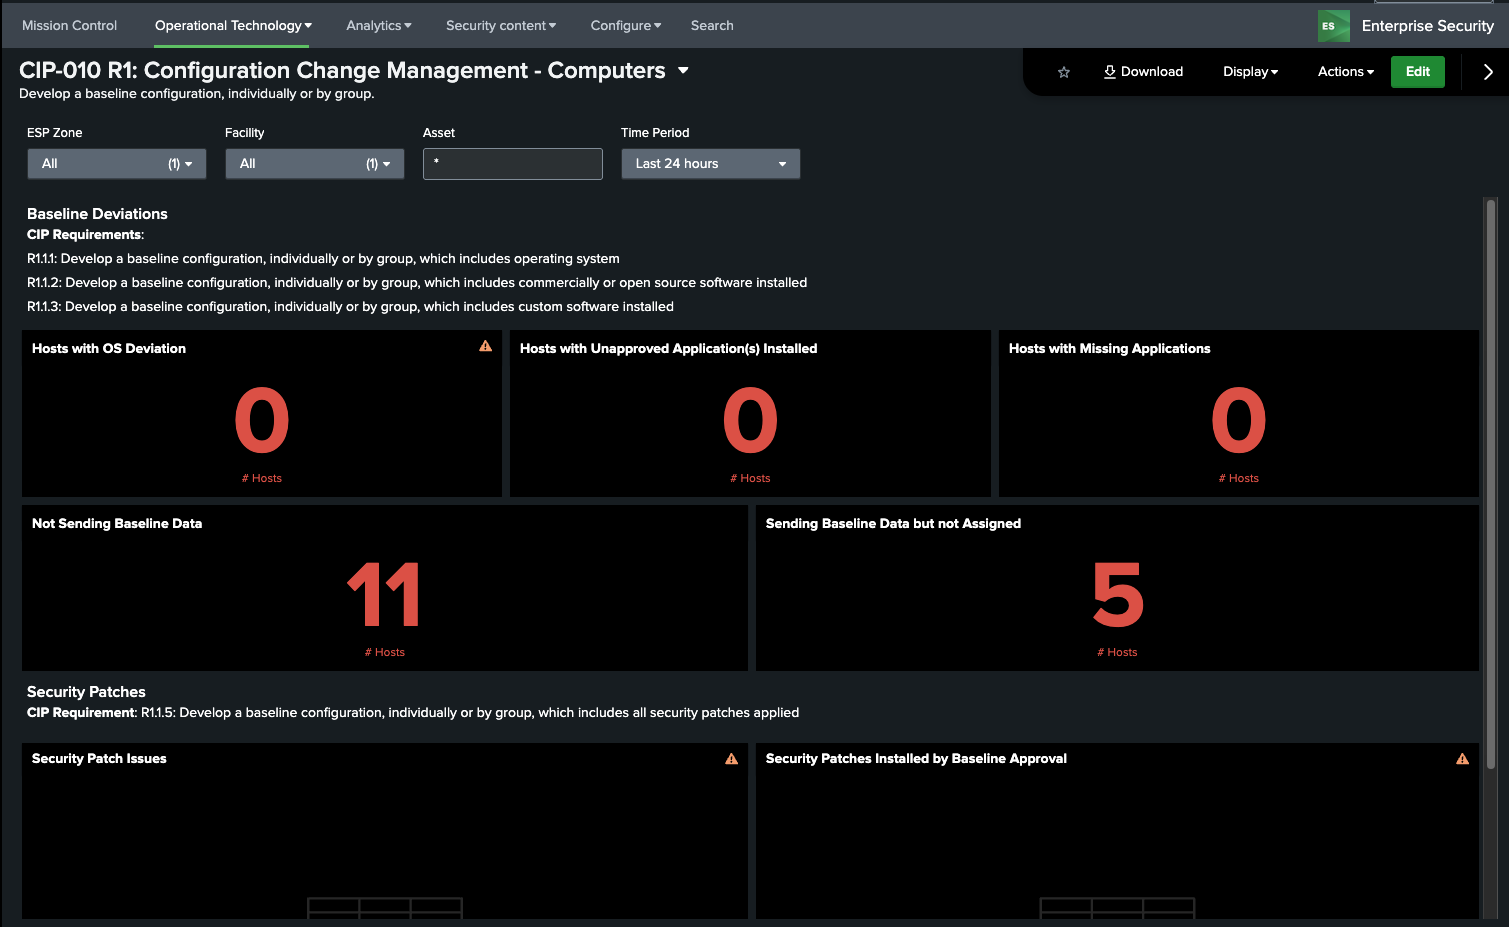The image size is (1509, 927).
Task: Click warning icon on Security Patch Issues panel
Action: tap(731, 759)
